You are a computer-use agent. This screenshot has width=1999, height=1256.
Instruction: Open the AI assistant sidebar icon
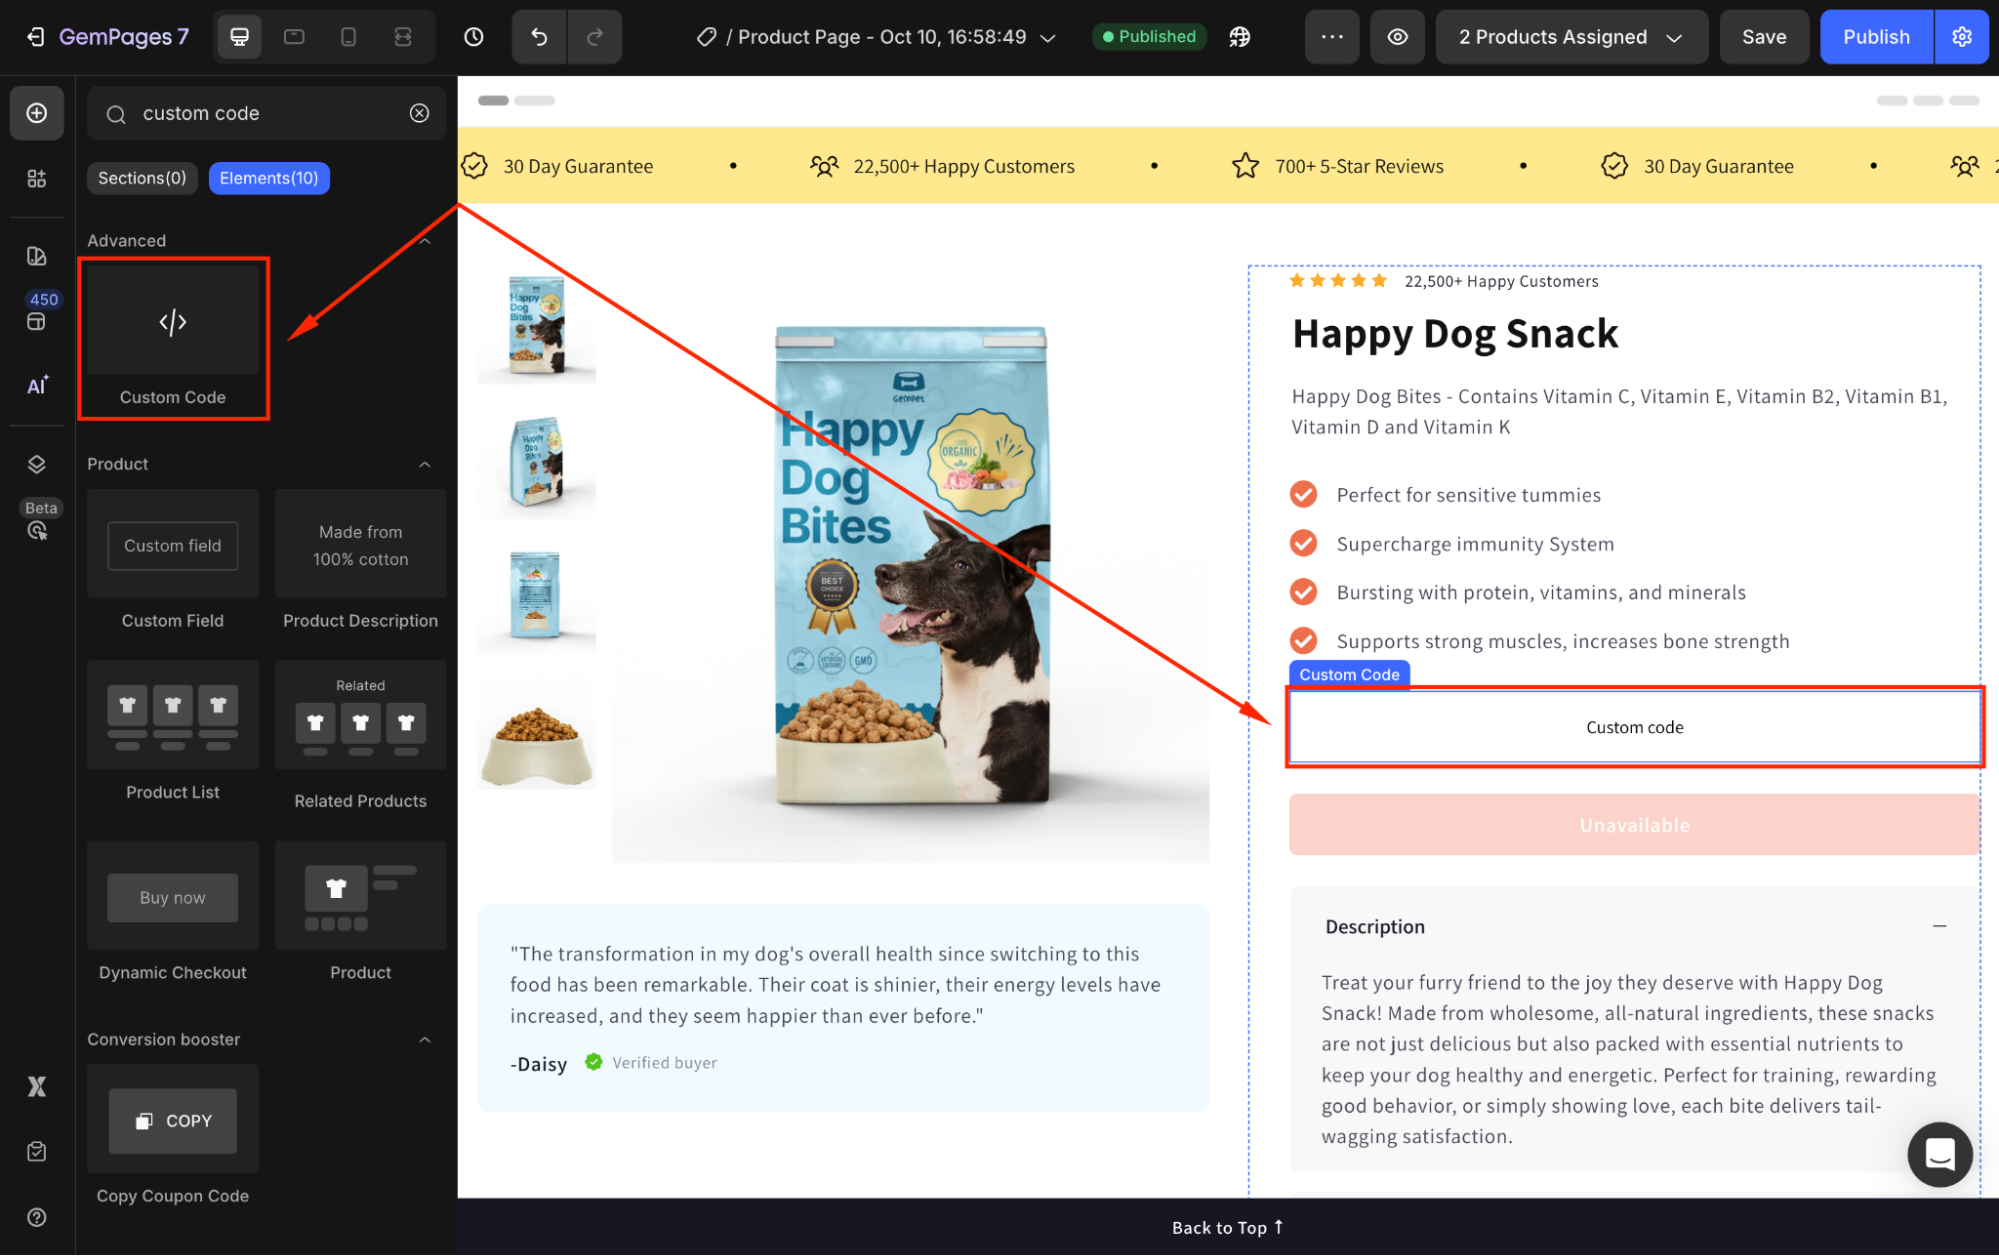37,386
